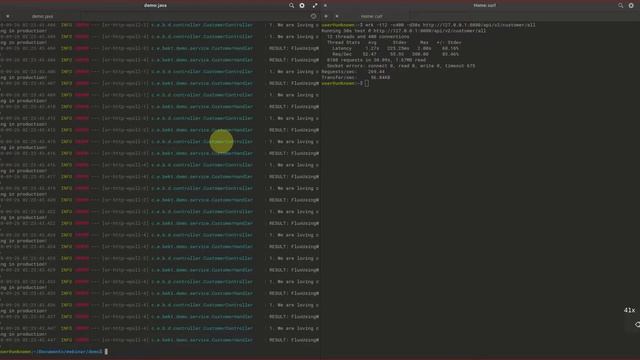Toggle fullscreen for the left terminal window
This screenshot has height=360, width=640.
pyautogui.click(x=315, y=6)
